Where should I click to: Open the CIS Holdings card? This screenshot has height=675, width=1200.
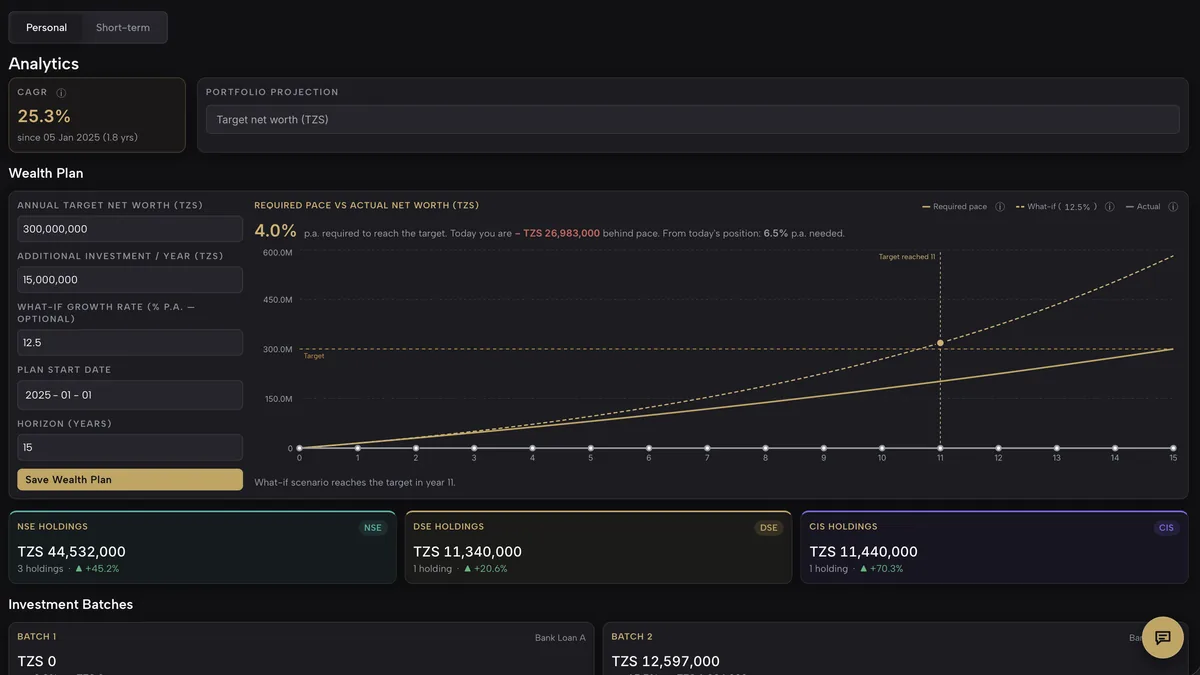pos(994,547)
